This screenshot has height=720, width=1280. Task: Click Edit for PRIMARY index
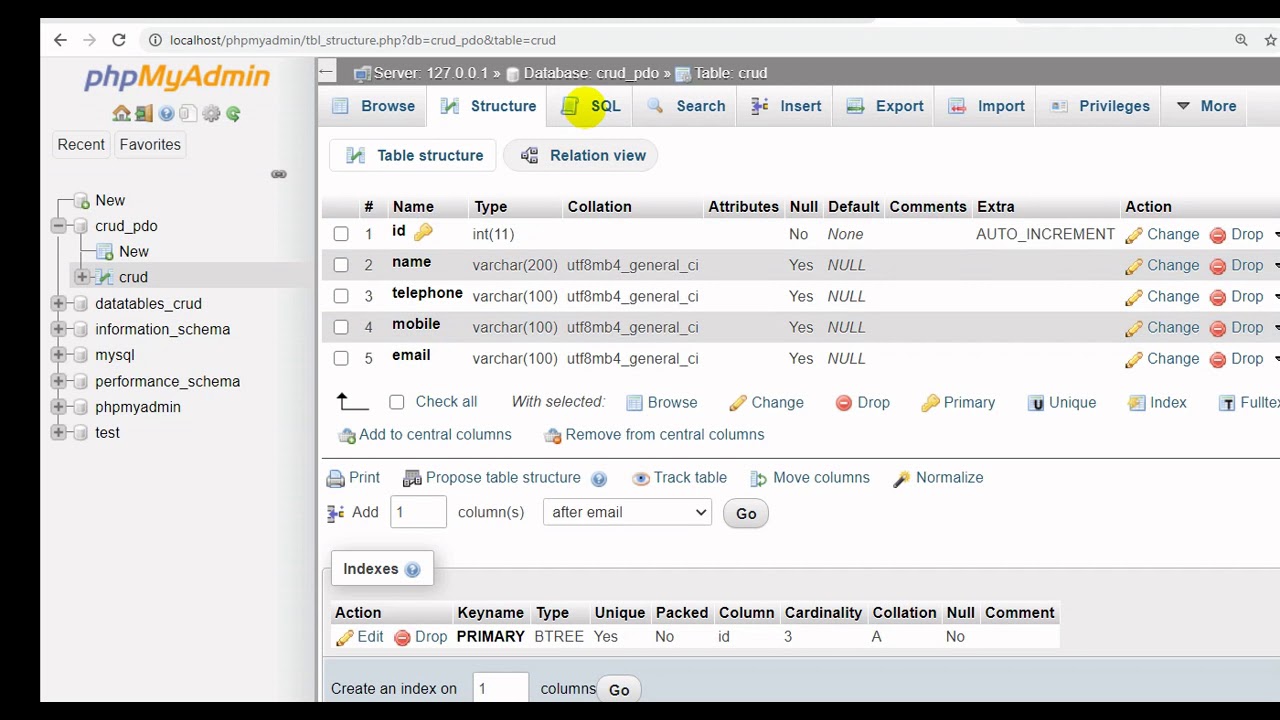tap(359, 637)
